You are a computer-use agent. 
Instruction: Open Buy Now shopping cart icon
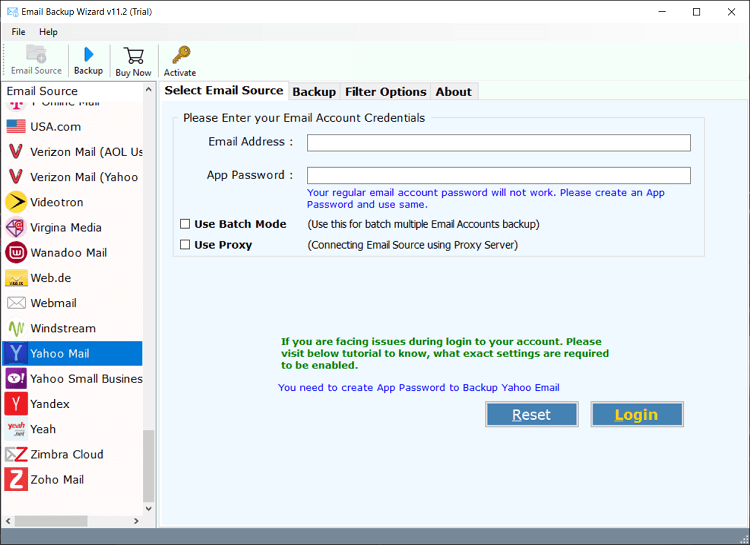[133, 56]
